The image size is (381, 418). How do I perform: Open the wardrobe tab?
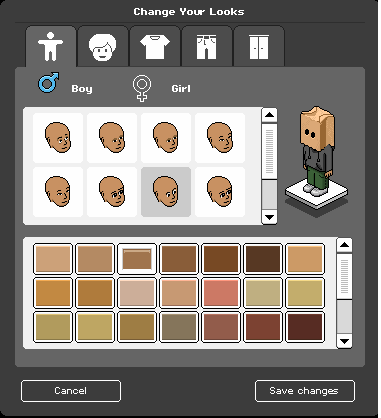[259, 46]
